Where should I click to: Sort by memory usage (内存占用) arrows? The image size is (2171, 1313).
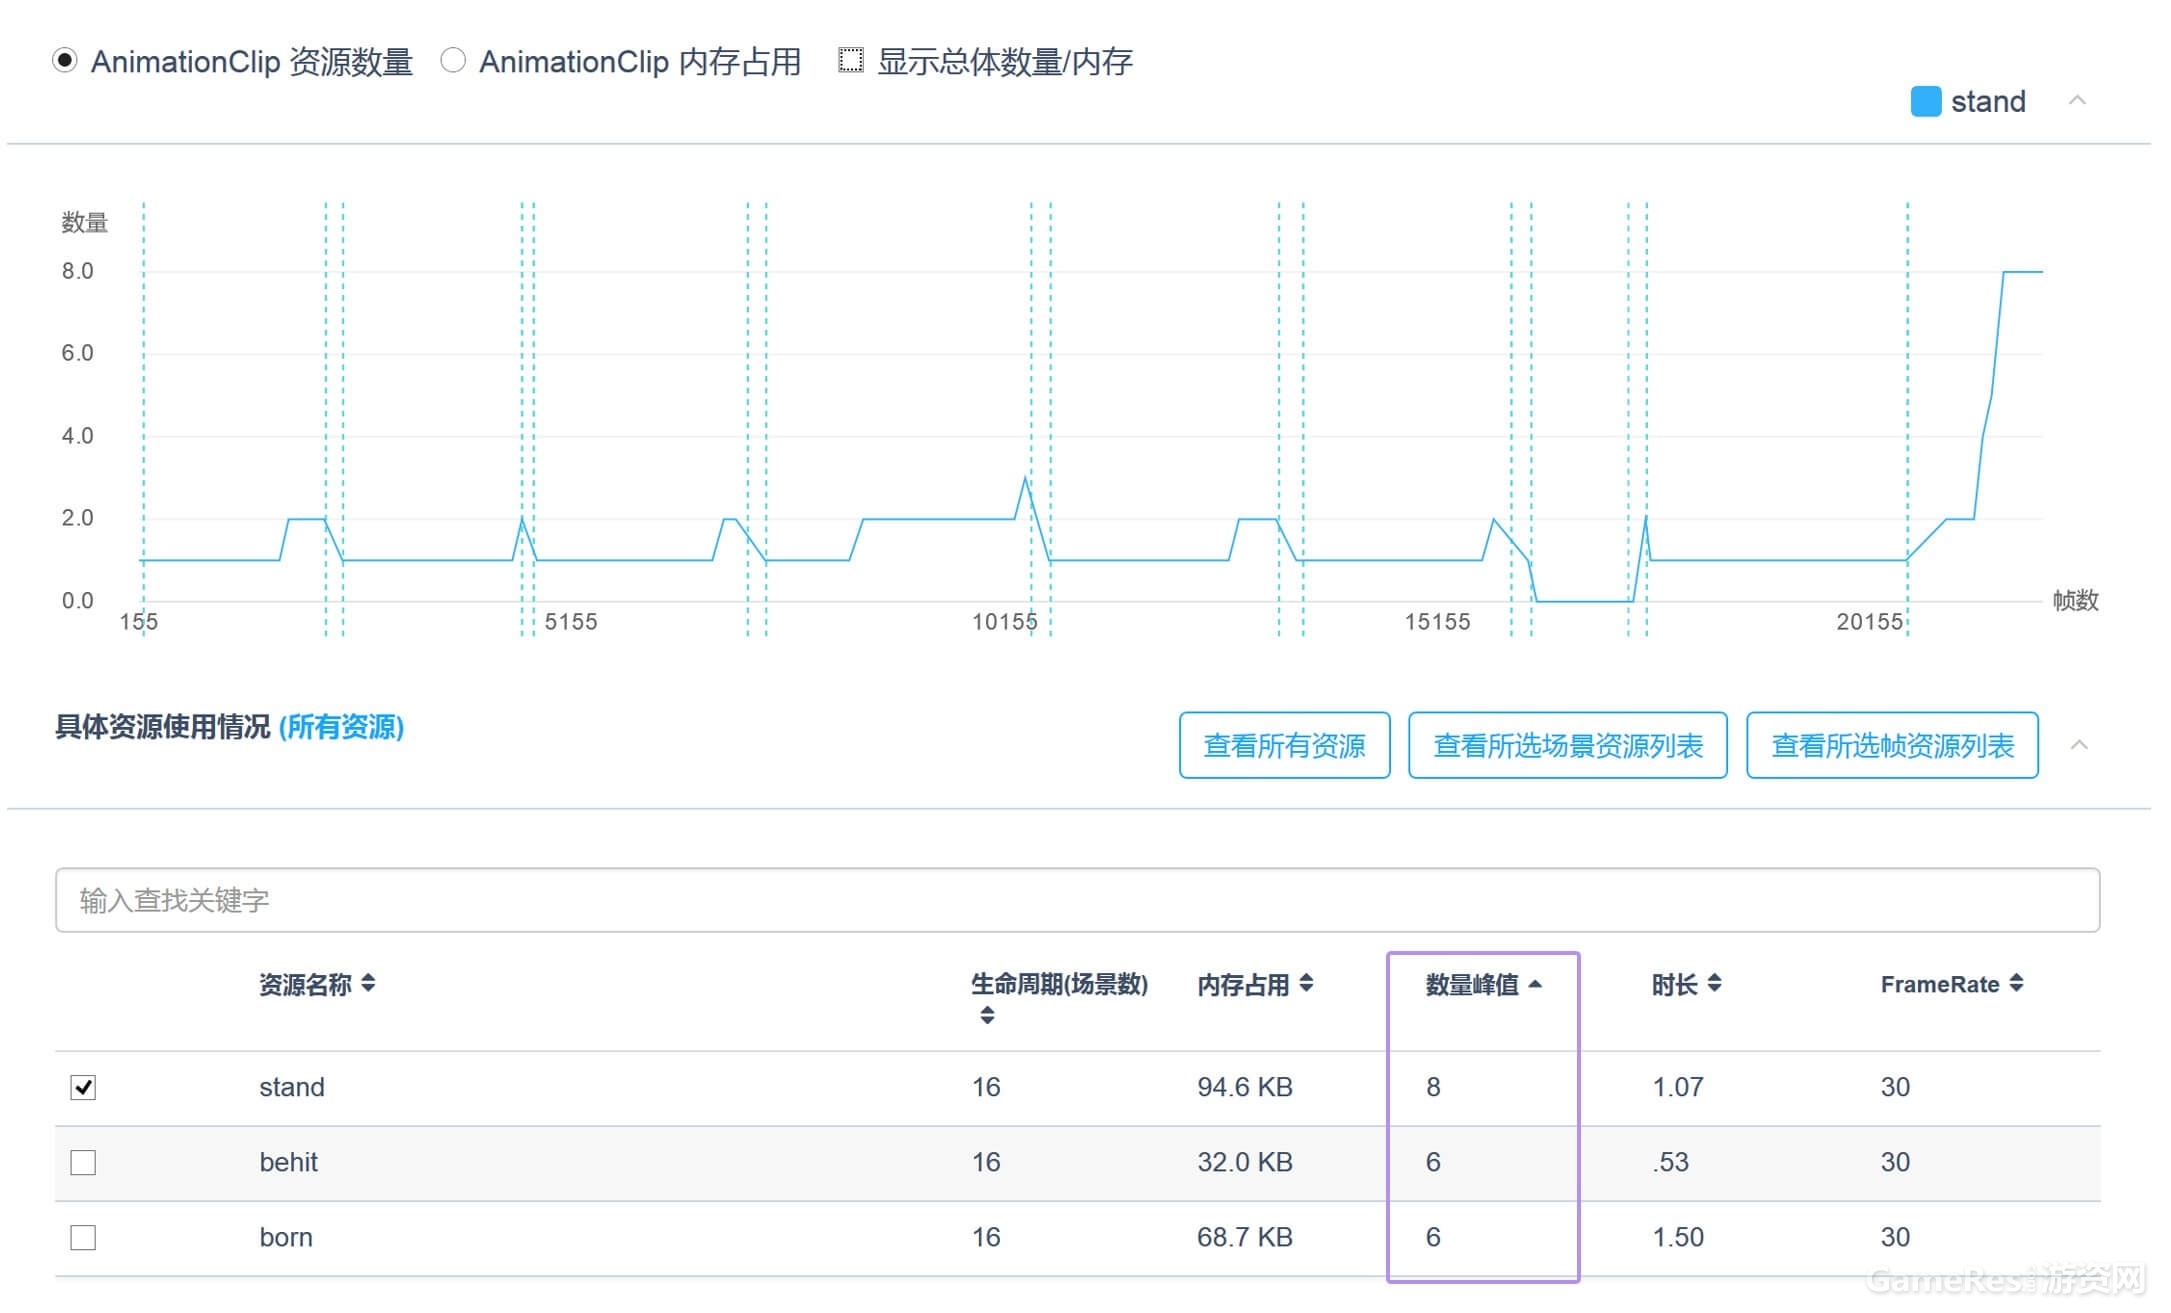pos(1306,984)
